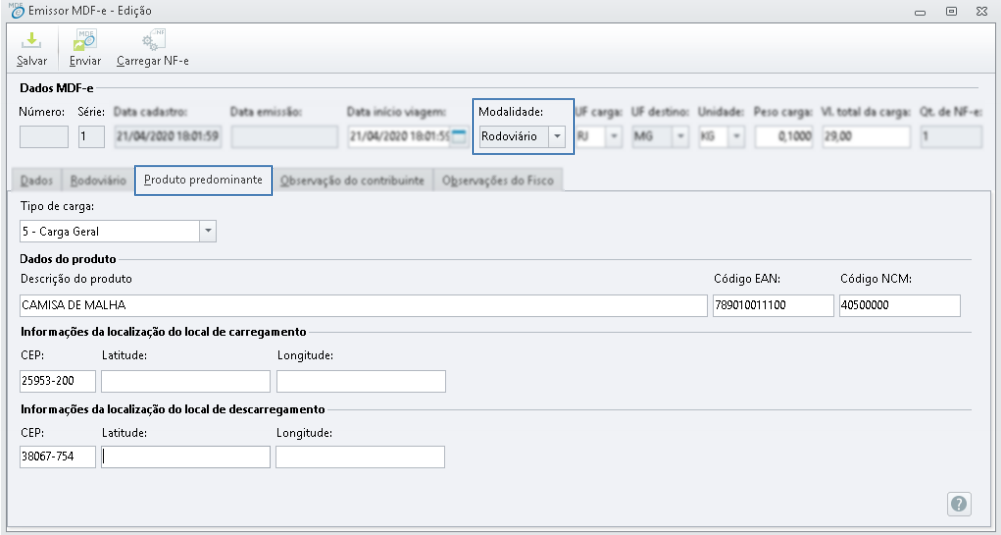
Task: Open the help question mark icon
Action: 959,504
